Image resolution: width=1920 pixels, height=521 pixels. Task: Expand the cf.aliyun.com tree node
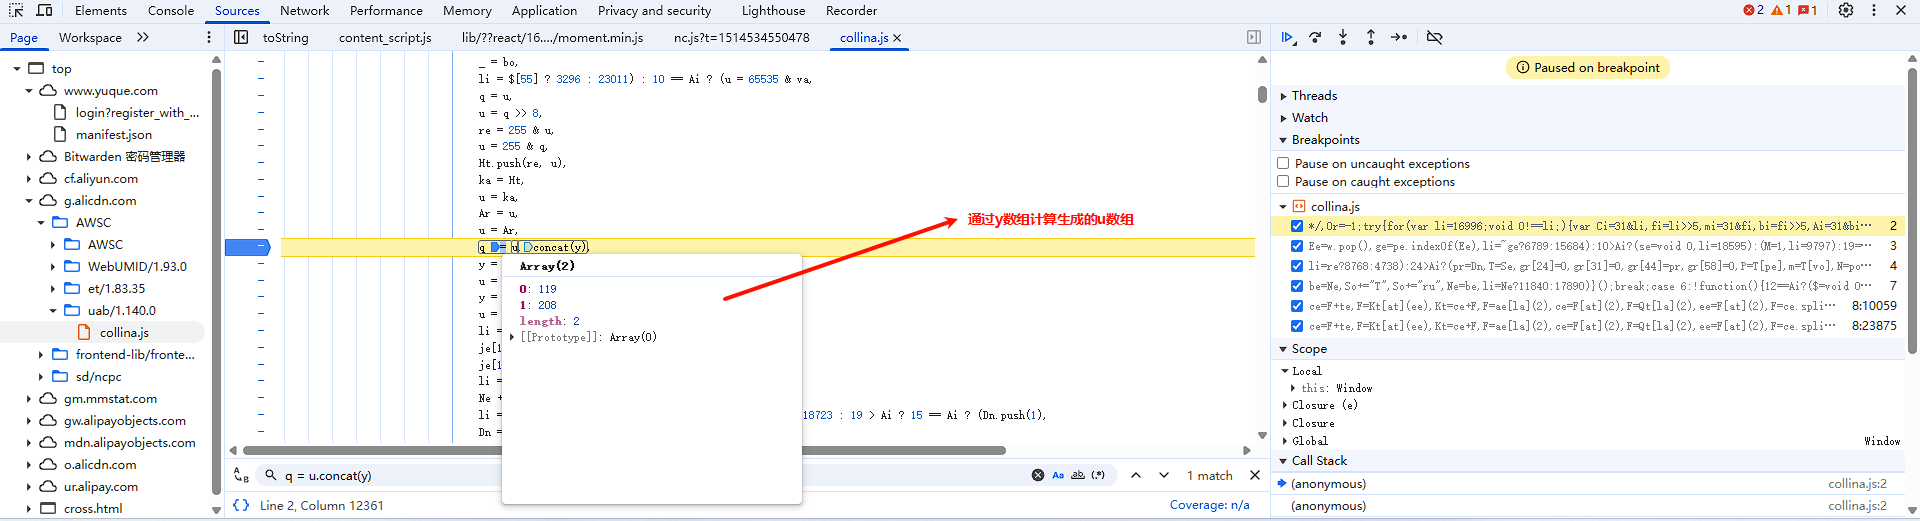coord(28,179)
